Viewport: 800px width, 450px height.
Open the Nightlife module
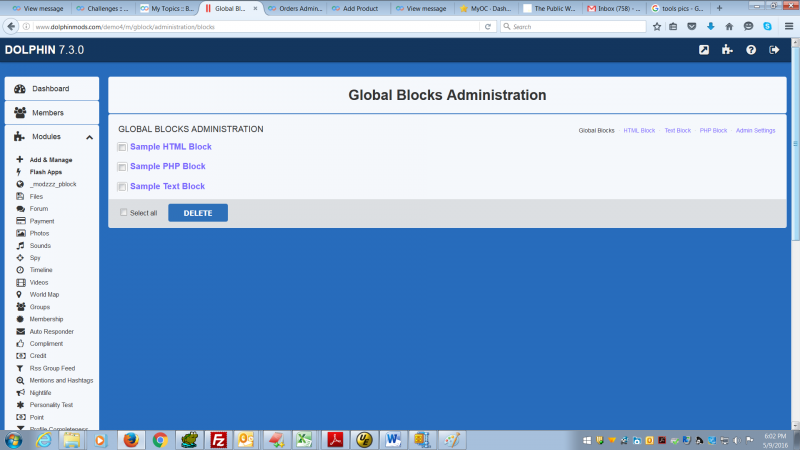point(40,392)
